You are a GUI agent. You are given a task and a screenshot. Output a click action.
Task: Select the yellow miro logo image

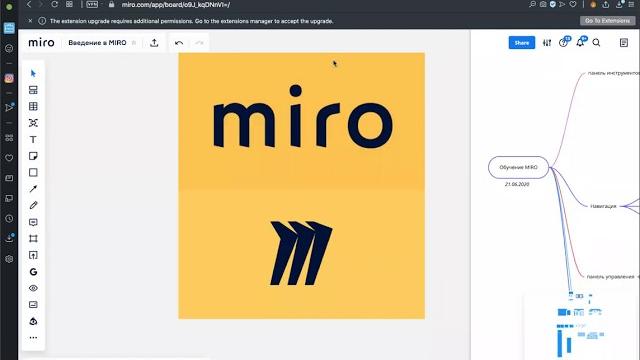point(301,186)
